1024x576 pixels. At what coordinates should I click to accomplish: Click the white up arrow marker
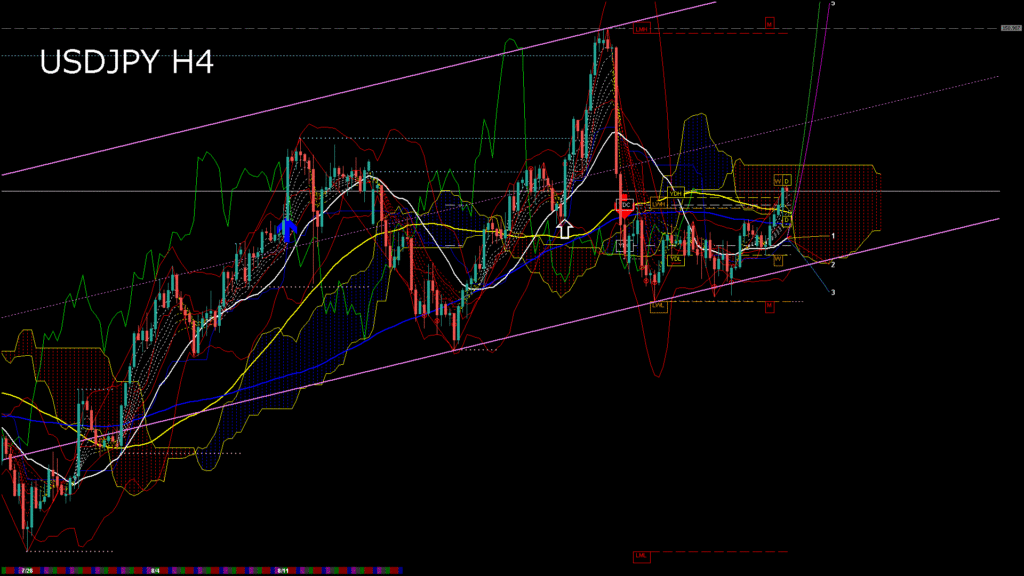564,229
